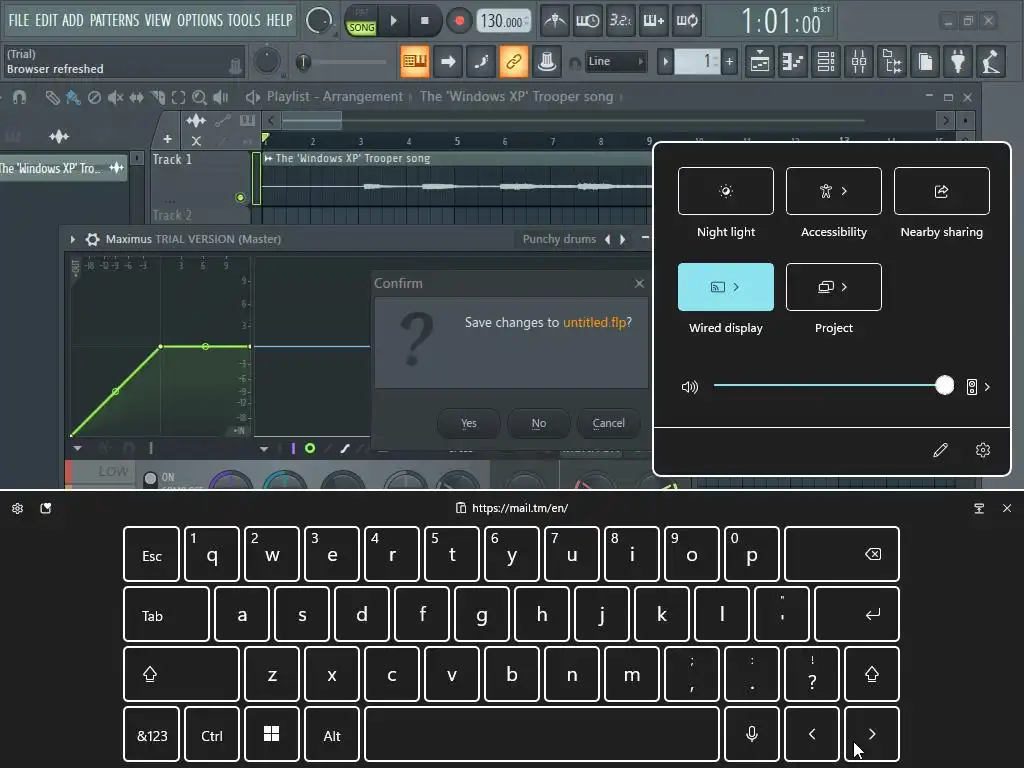1024x768 pixels.
Task: Select the playlist Zoom tool
Action: pyautogui.click(x=199, y=97)
